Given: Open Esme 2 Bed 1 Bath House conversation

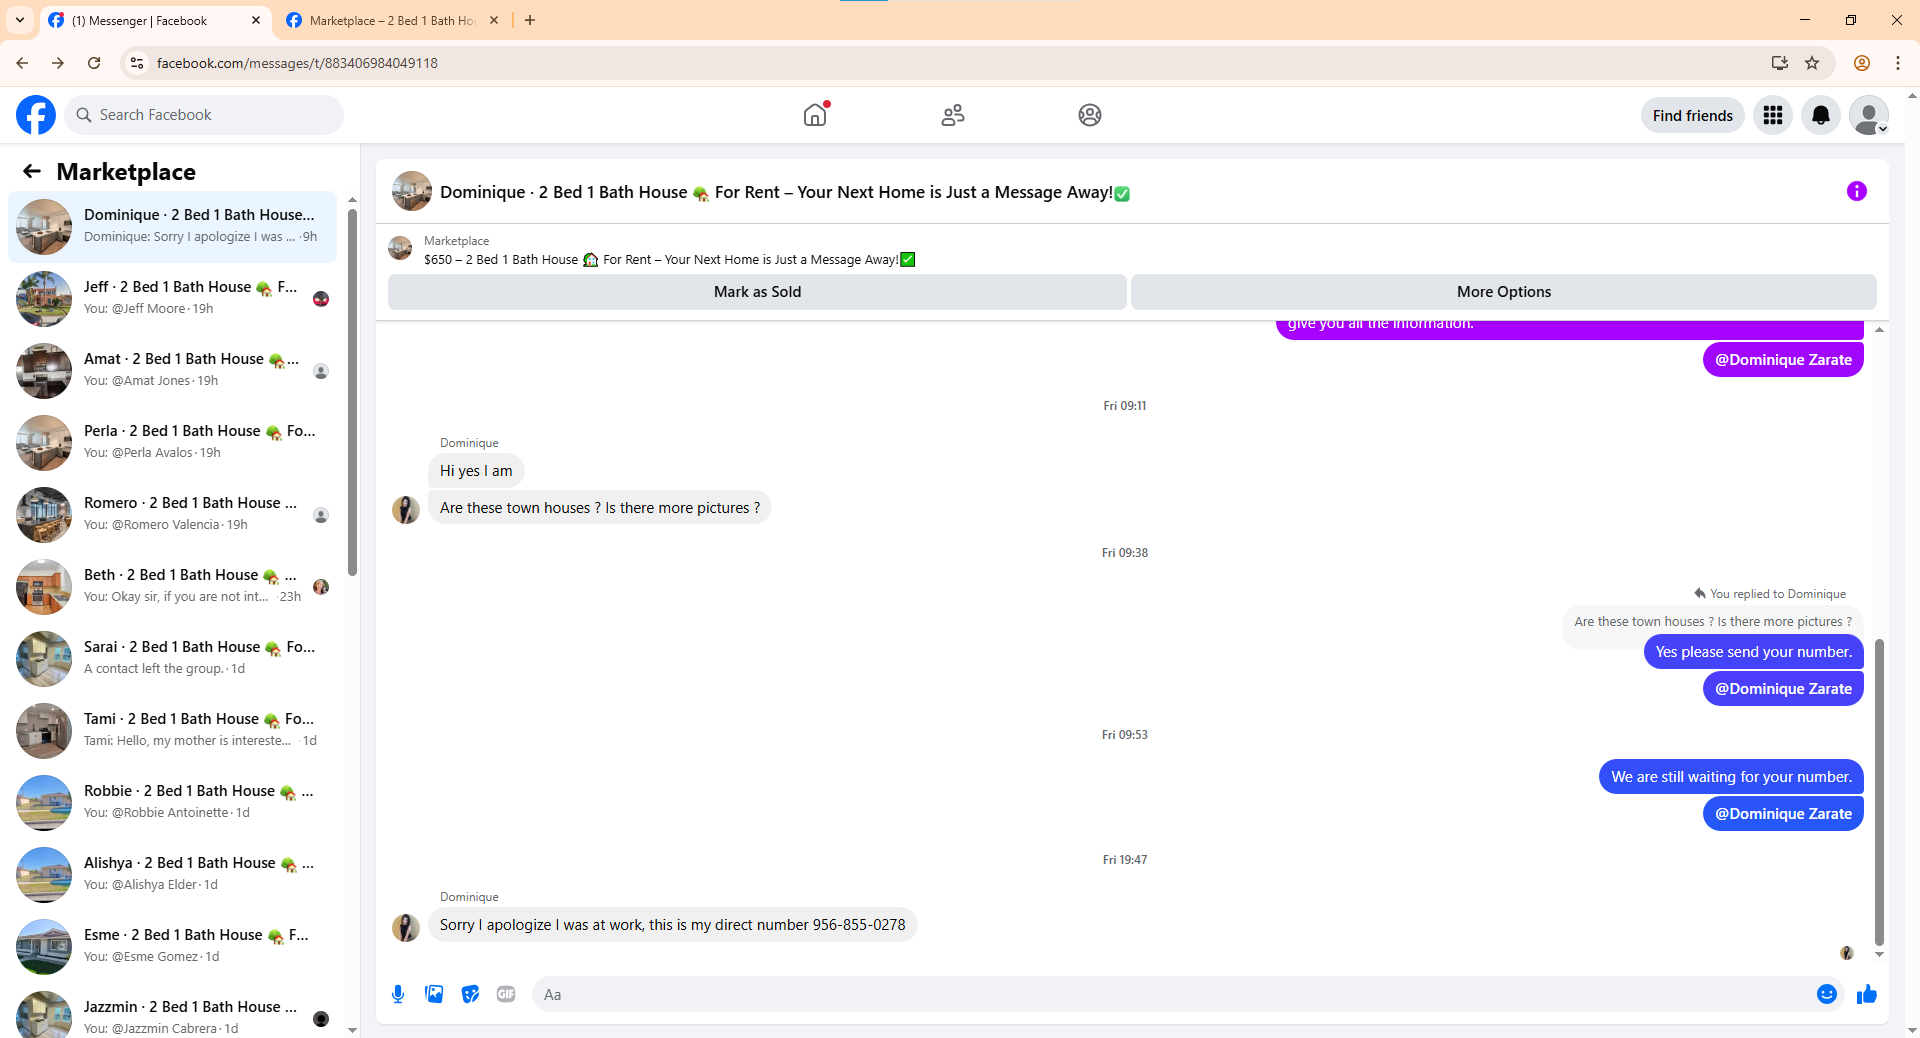Looking at the screenshot, I should pyautogui.click(x=172, y=947).
